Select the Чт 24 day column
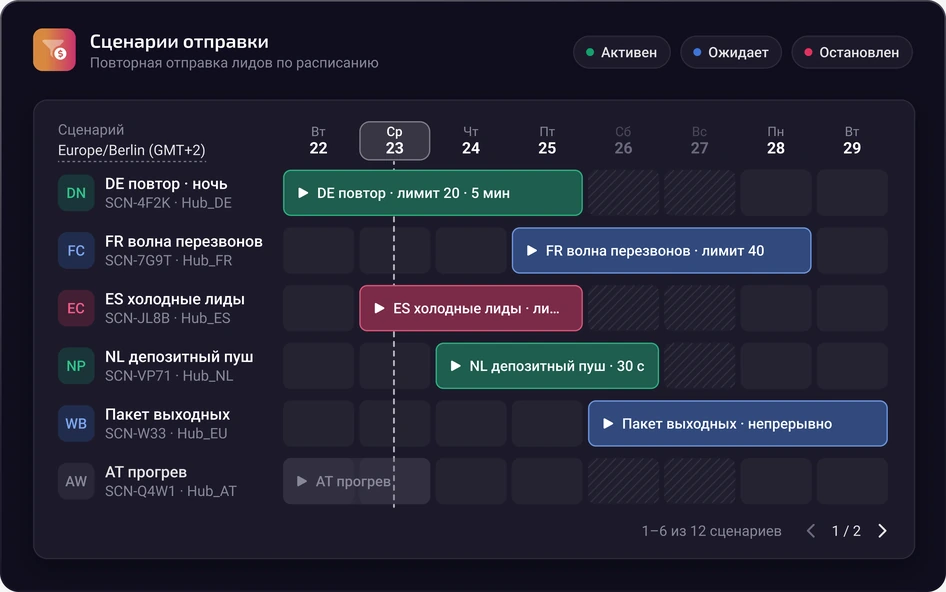Screen dimensions: 946x592 pos(471,141)
